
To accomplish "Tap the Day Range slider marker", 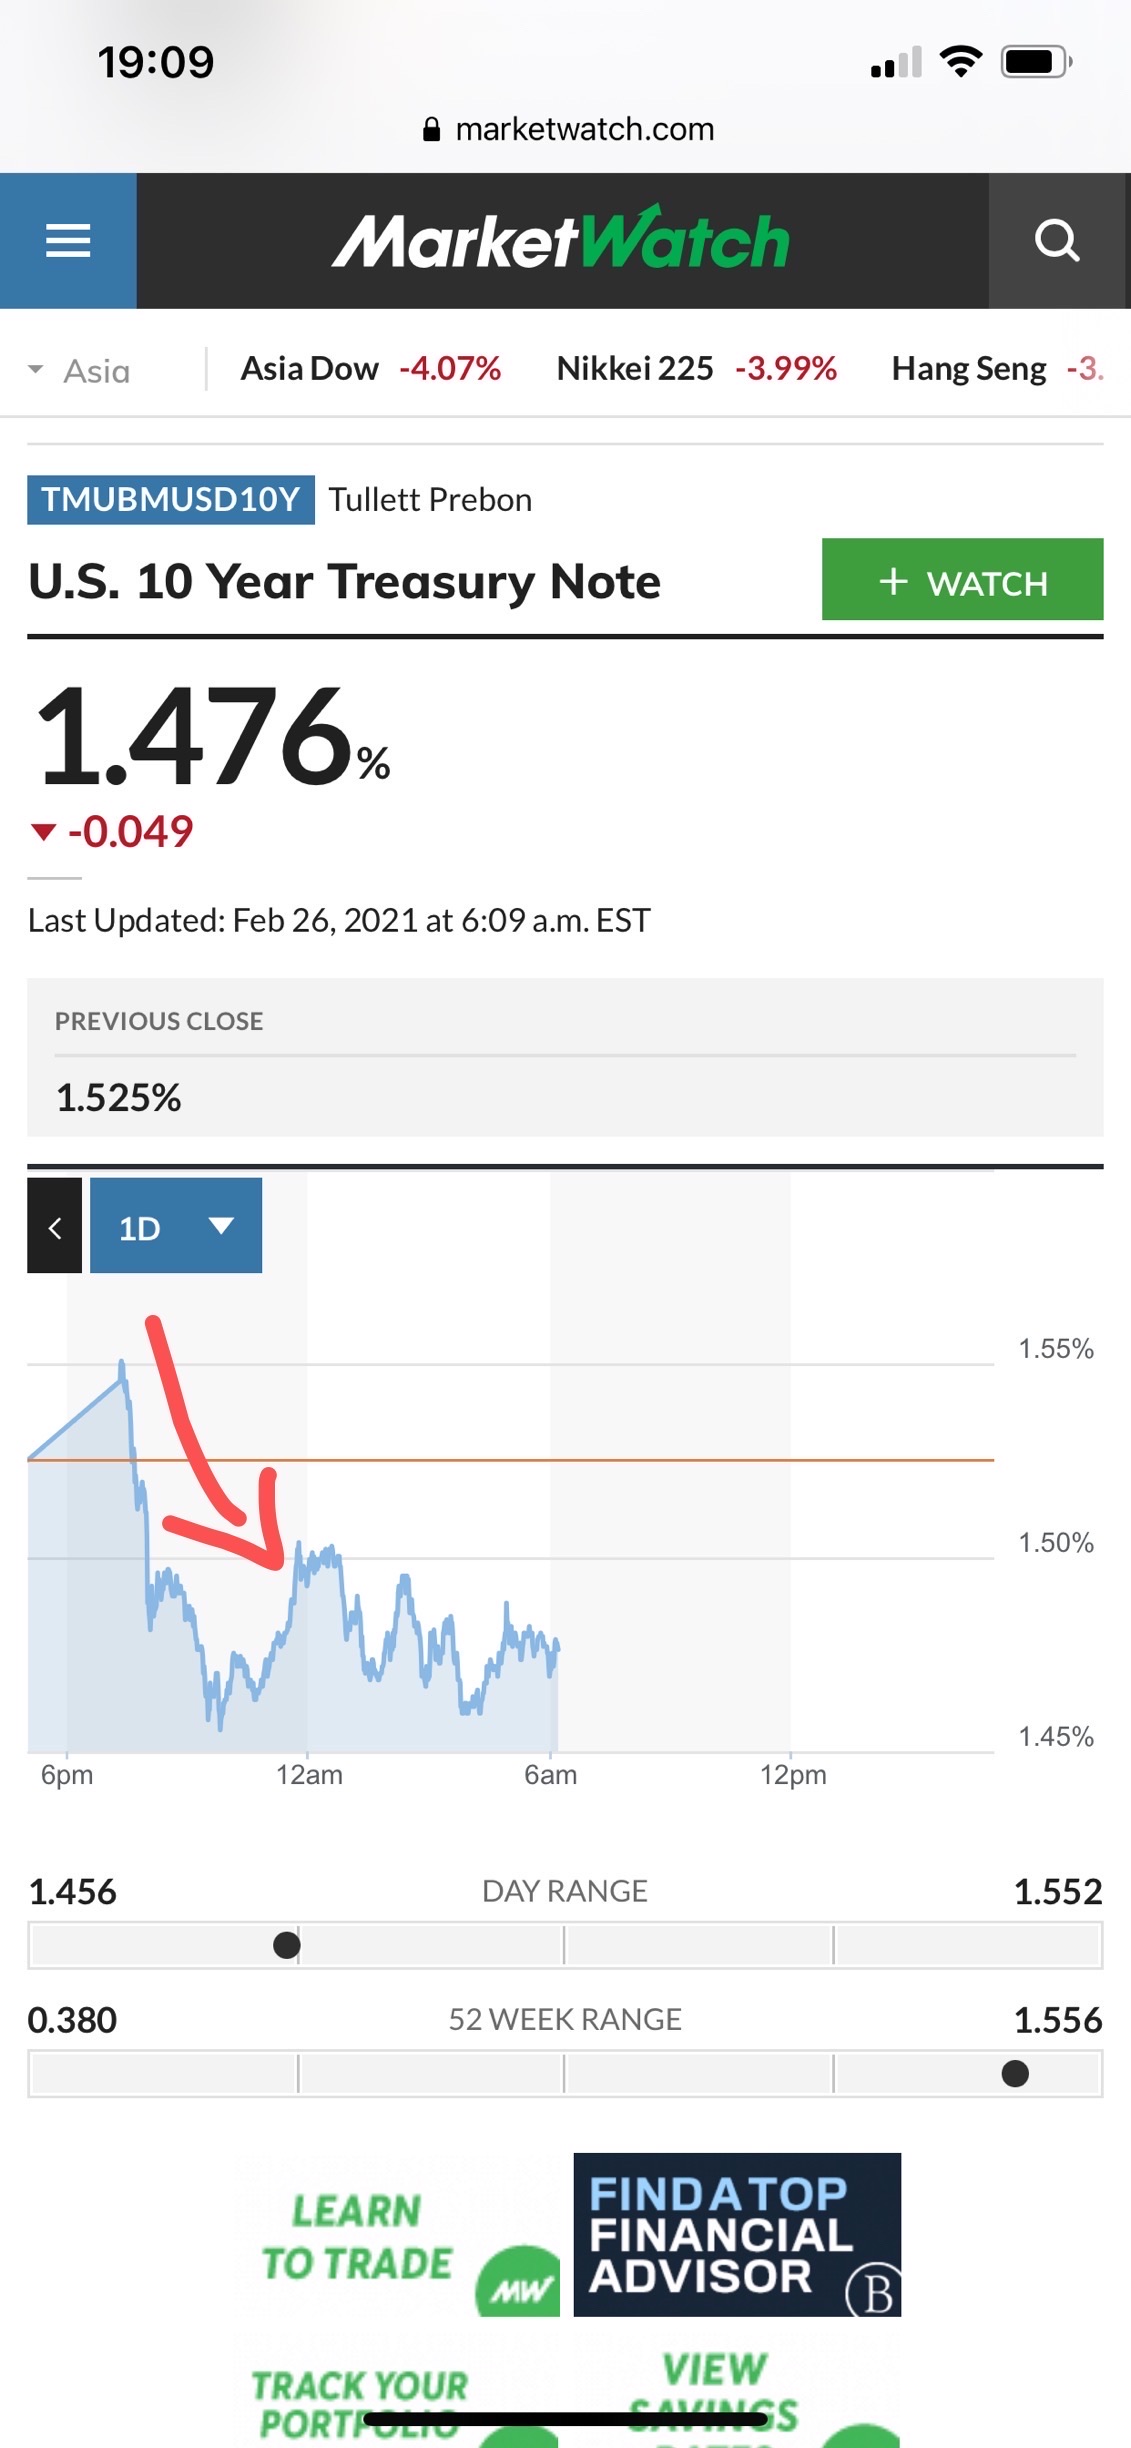I will [x=287, y=1945].
